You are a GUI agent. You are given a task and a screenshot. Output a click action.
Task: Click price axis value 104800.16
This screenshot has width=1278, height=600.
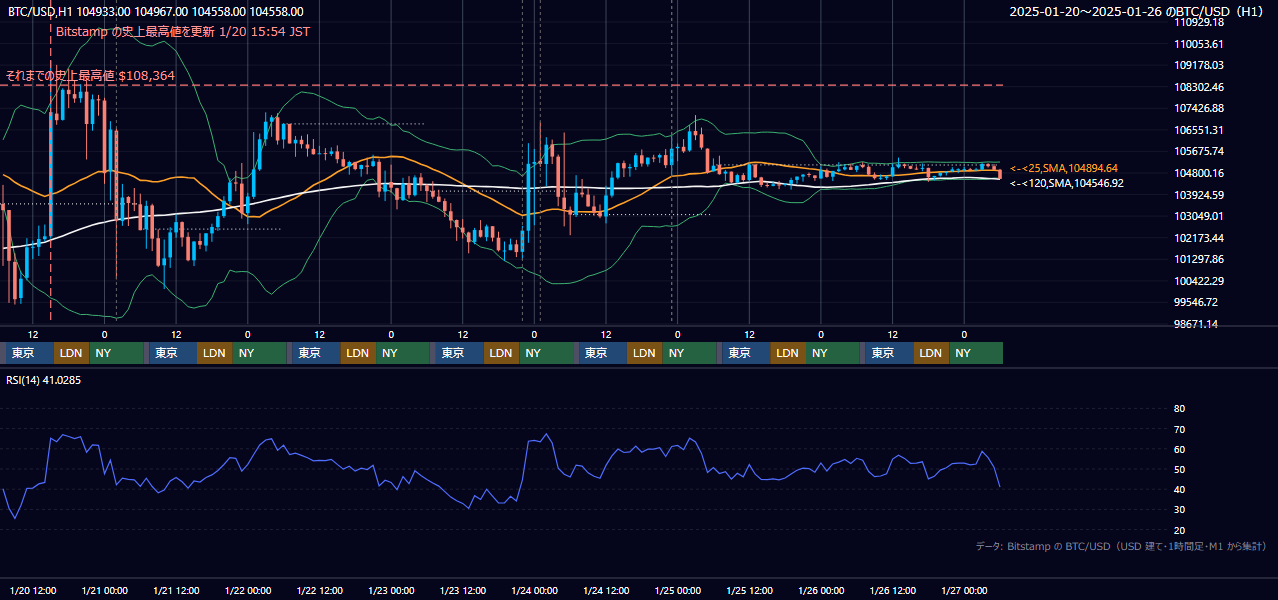[x=1198, y=173]
